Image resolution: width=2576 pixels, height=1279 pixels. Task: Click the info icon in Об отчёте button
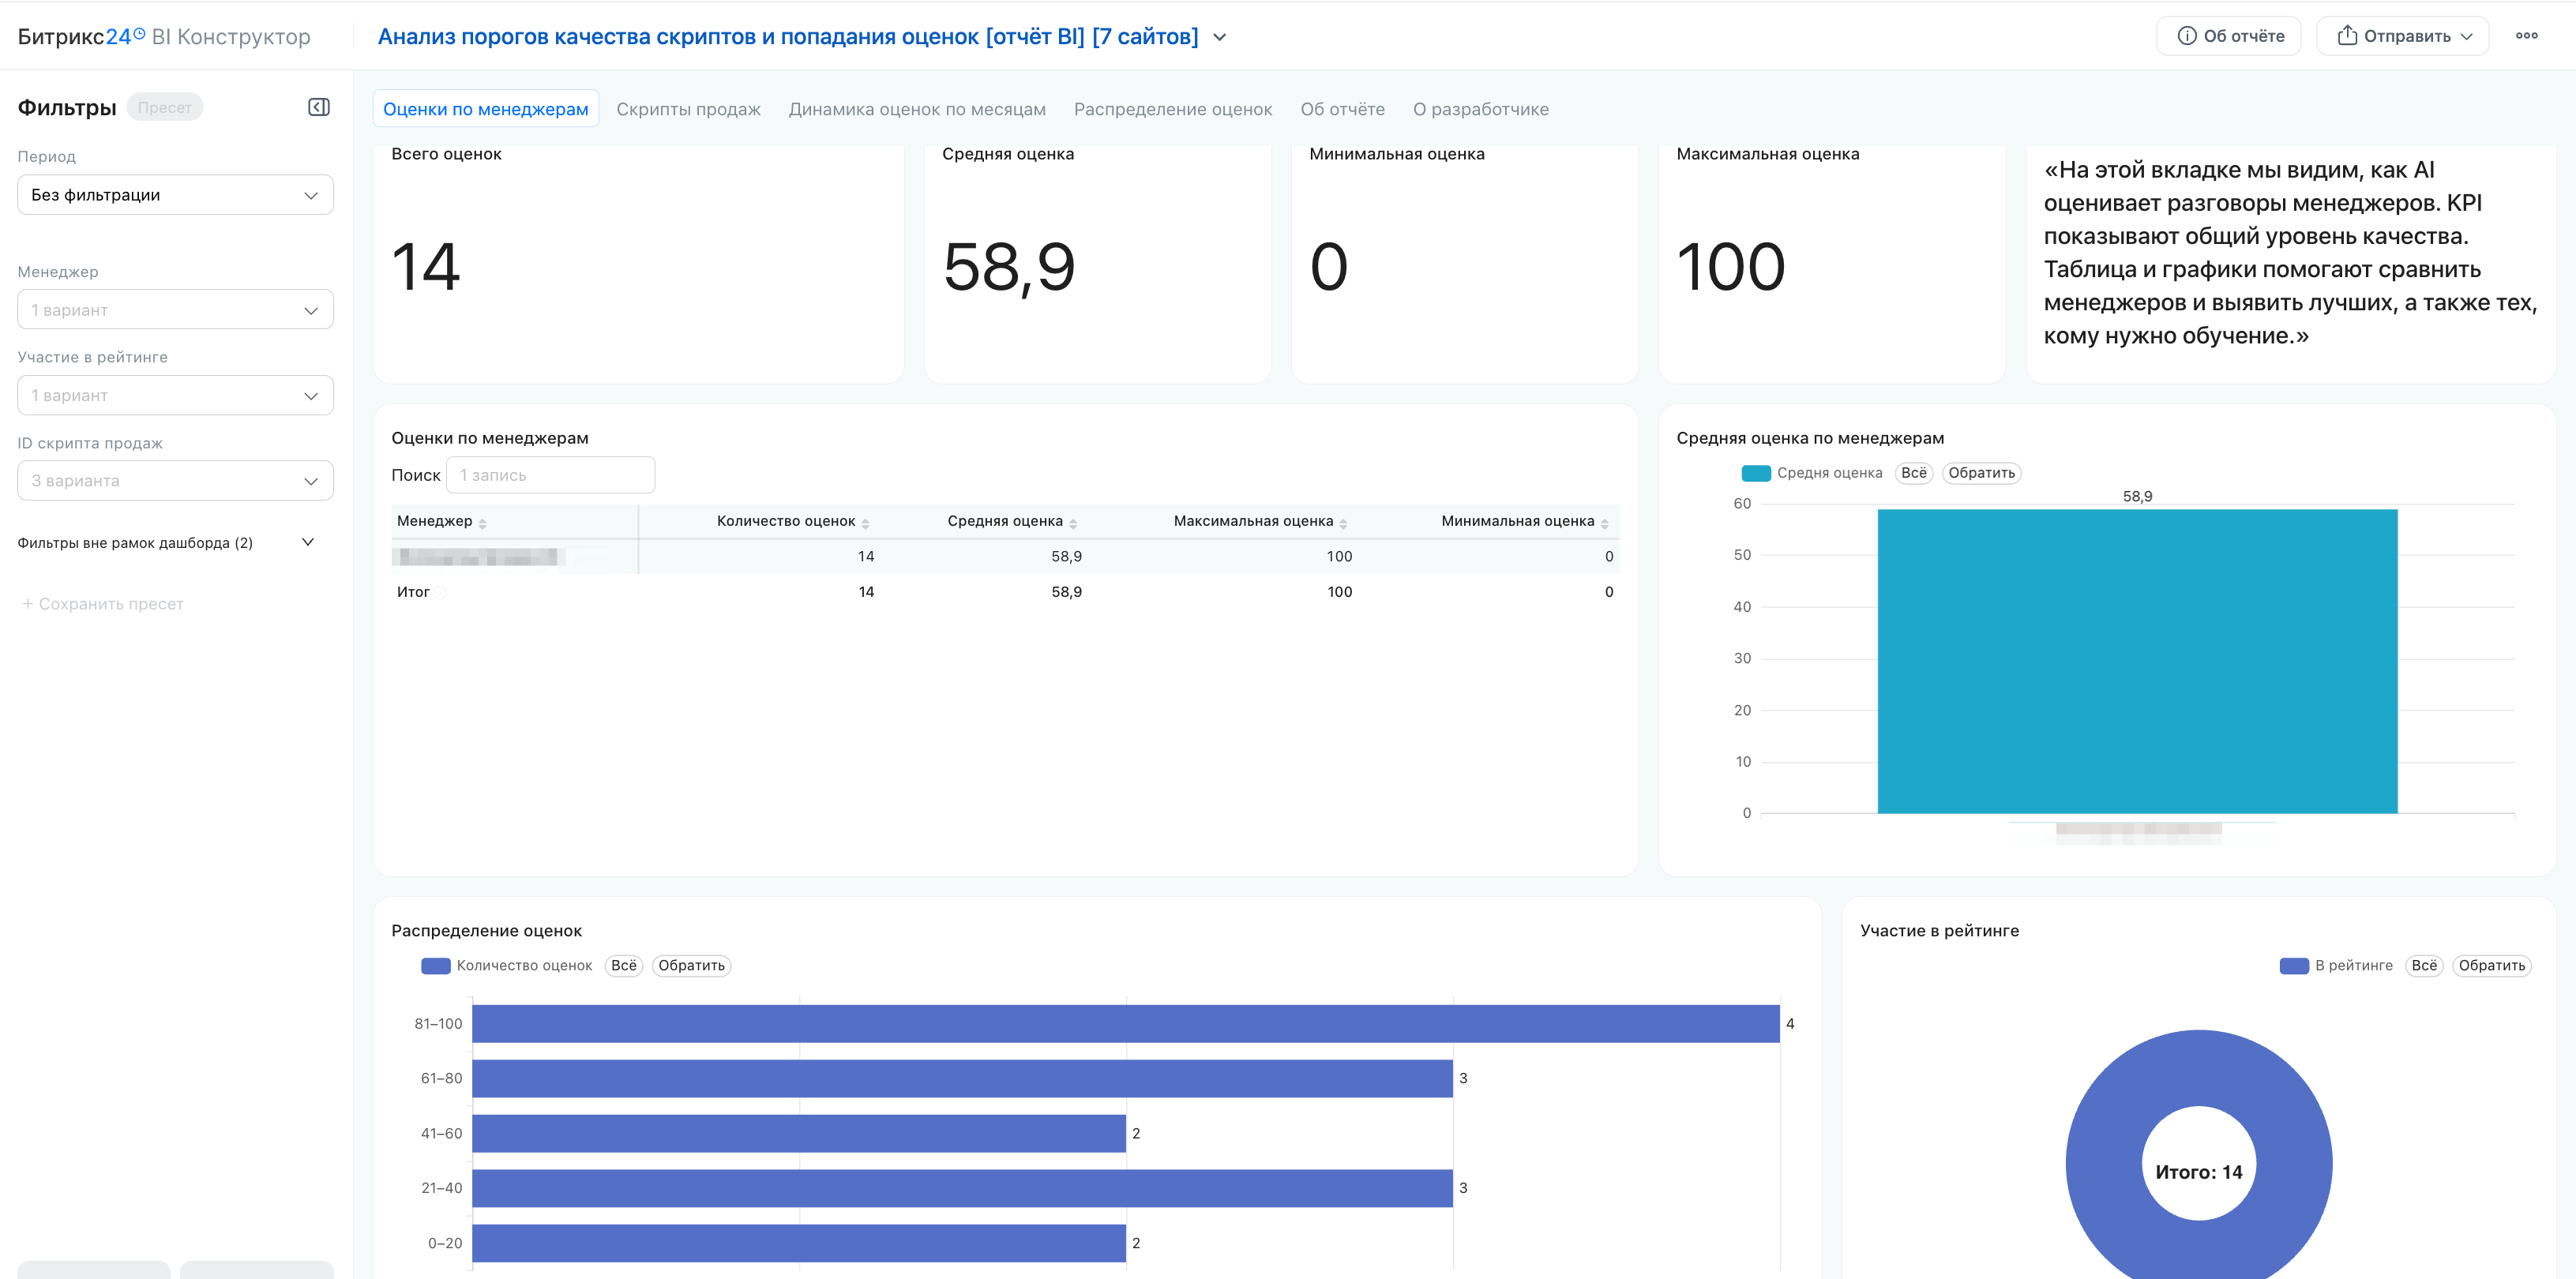2187,36
